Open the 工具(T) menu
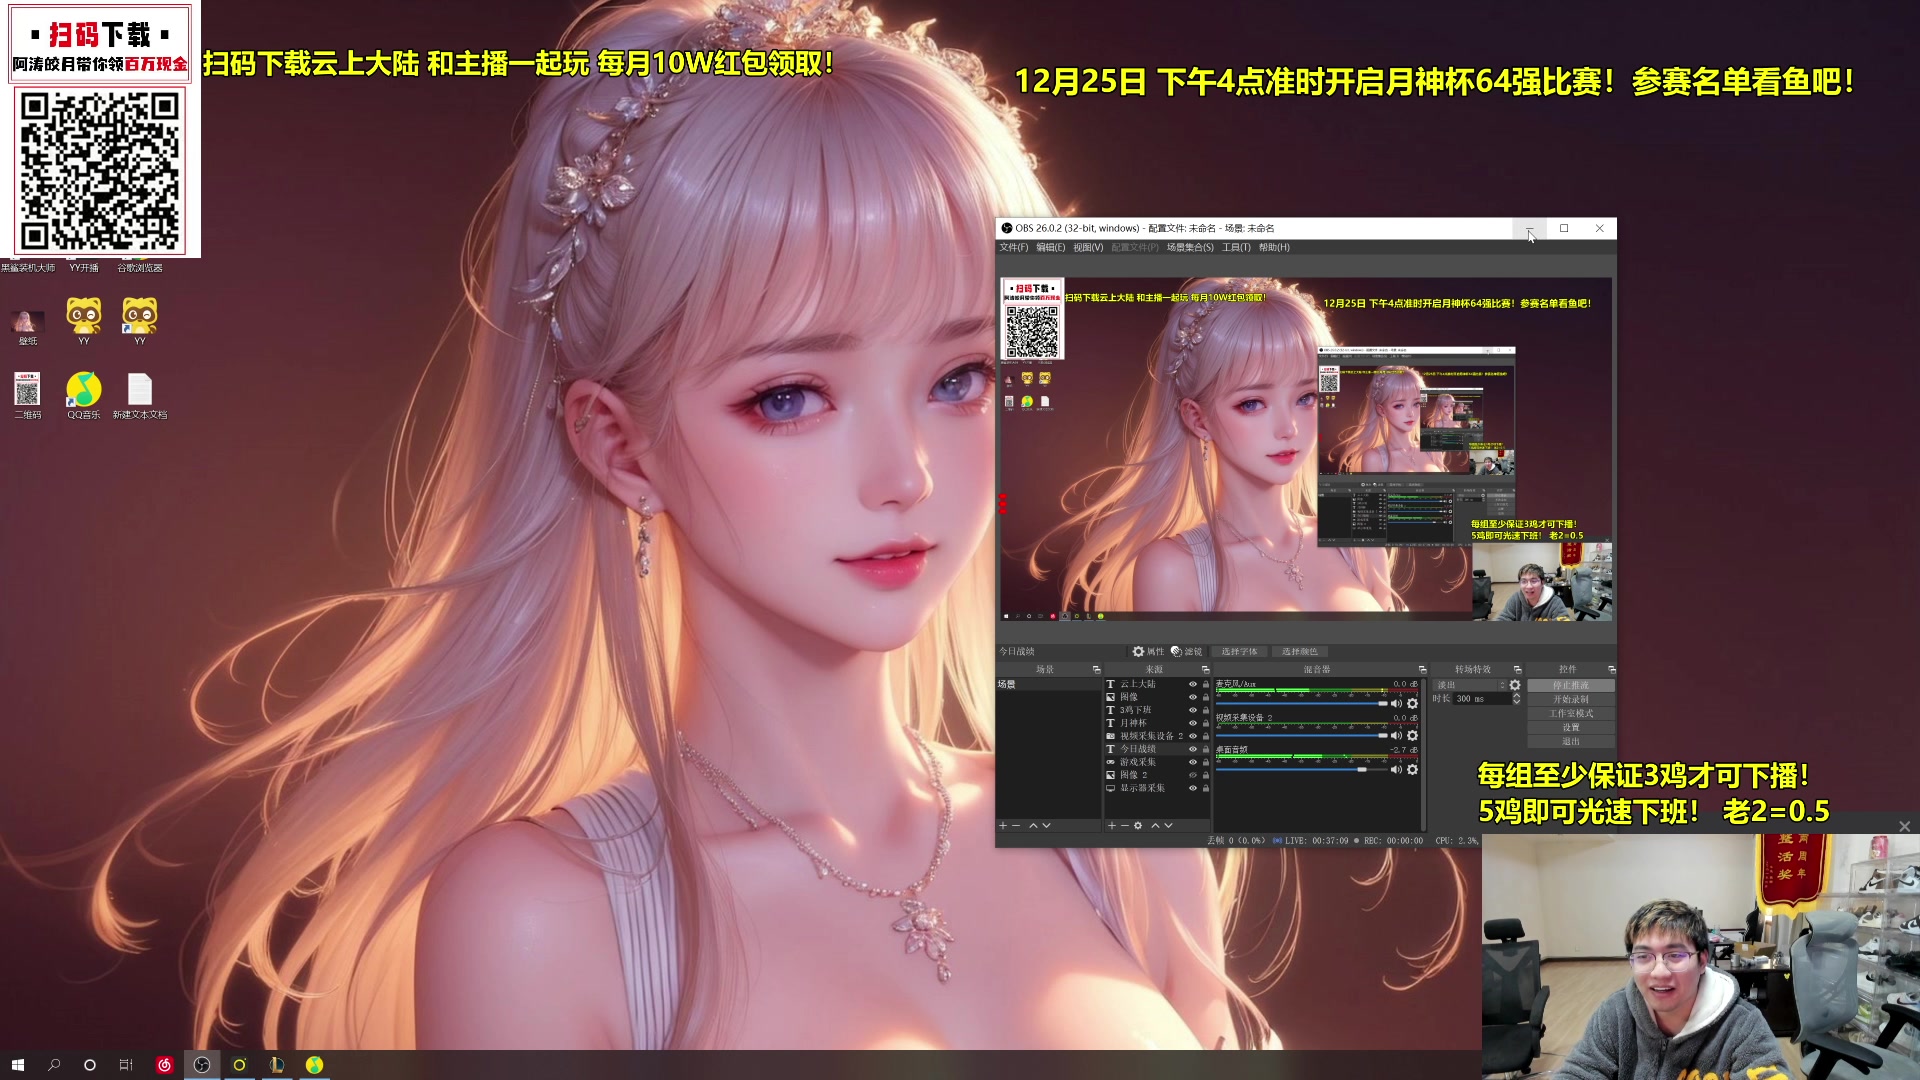 pos(1235,248)
